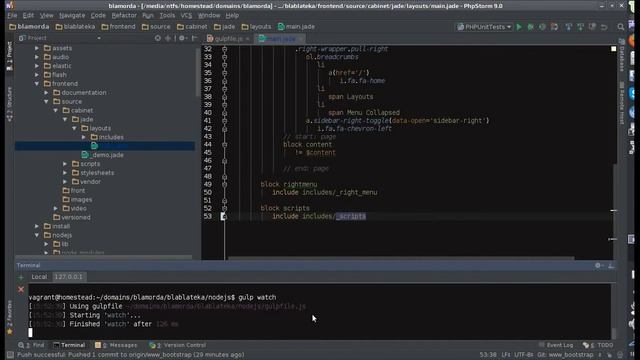Select the Local terminal tab

[x=39, y=277]
